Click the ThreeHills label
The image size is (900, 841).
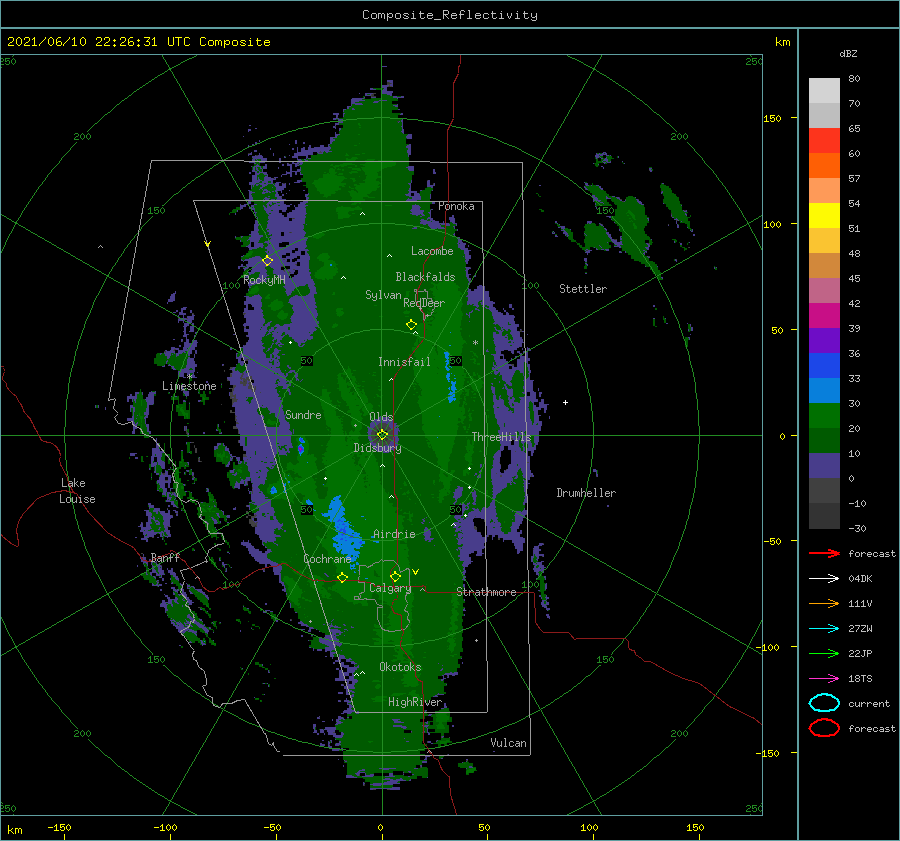click(x=502, y=437)
